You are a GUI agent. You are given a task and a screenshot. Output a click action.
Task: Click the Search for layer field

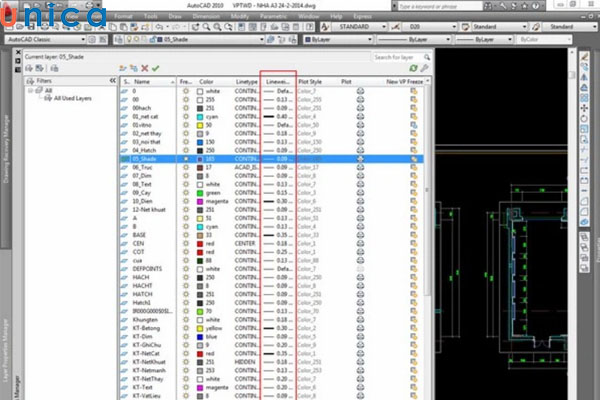pos(397,57)
